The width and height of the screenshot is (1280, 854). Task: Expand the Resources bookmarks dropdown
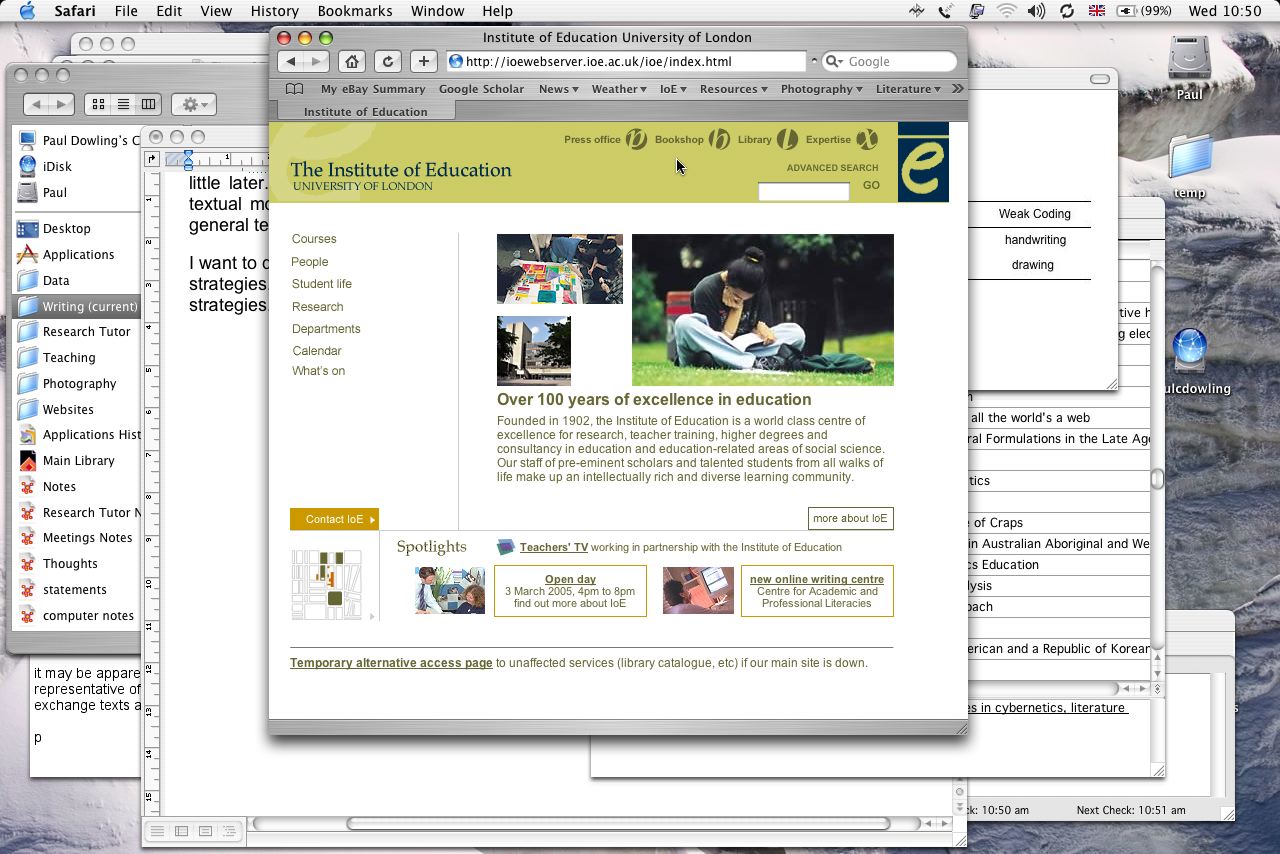click(x=733, y=89)
